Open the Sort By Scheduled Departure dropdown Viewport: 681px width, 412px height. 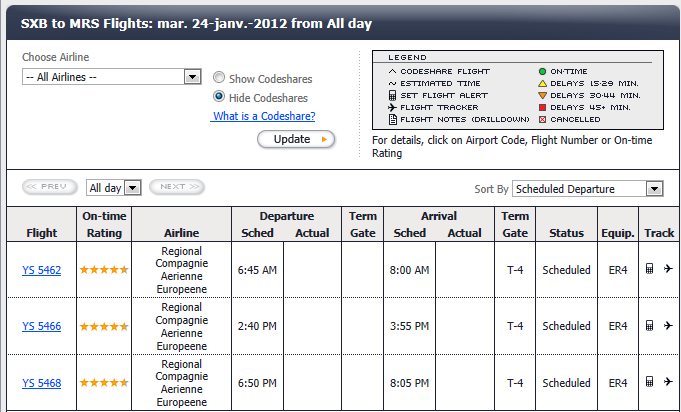[x=588, y=189]
